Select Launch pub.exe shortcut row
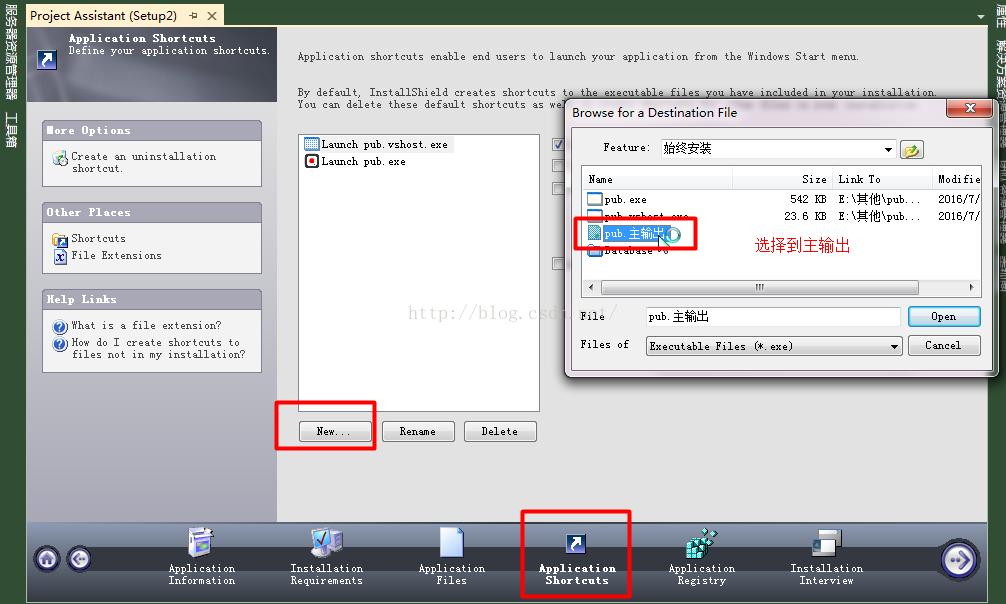Viewport: 1006px width, 604px height. (x=355, y=161)
